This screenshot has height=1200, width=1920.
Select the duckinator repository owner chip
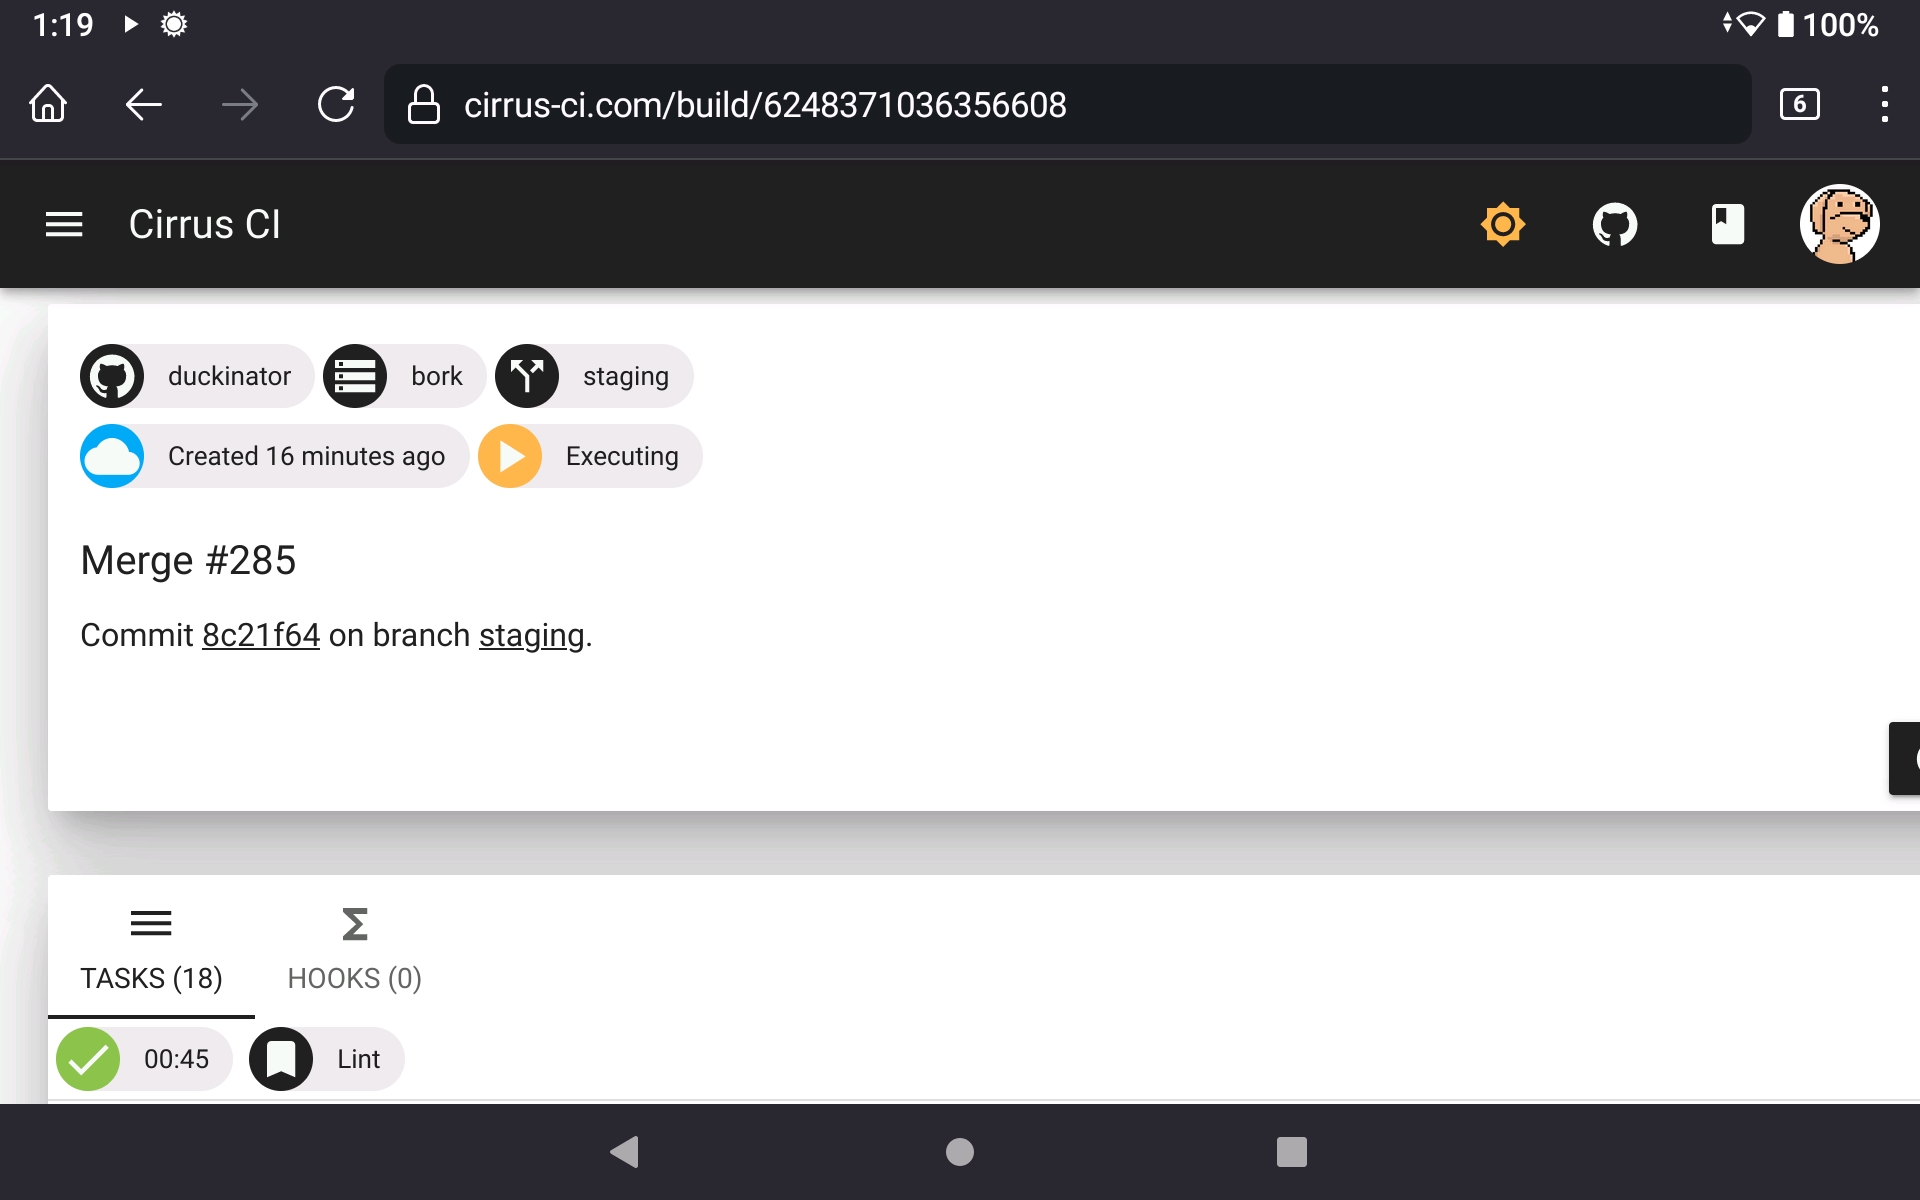click(196, 376)
